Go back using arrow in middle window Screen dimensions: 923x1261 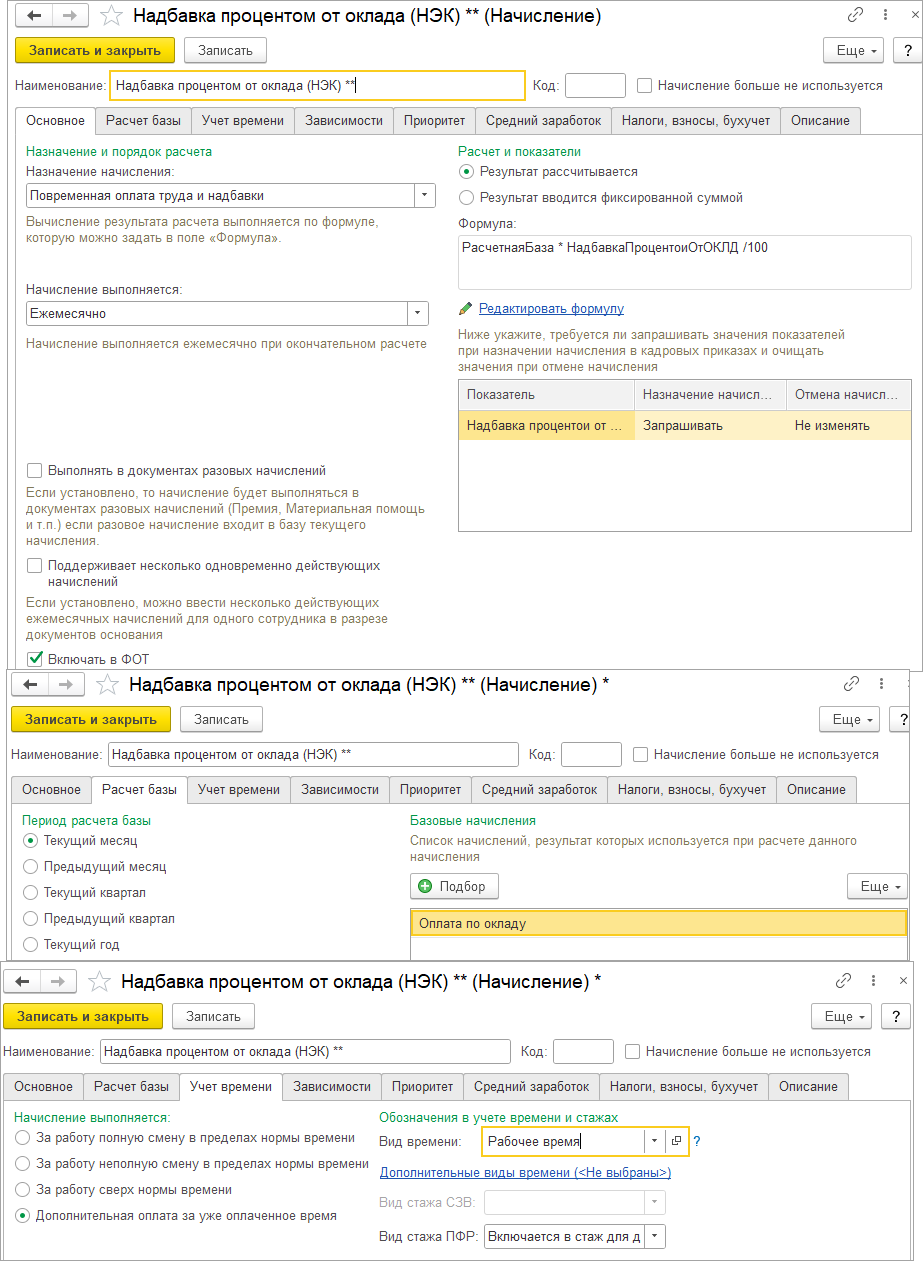(30, 684)
